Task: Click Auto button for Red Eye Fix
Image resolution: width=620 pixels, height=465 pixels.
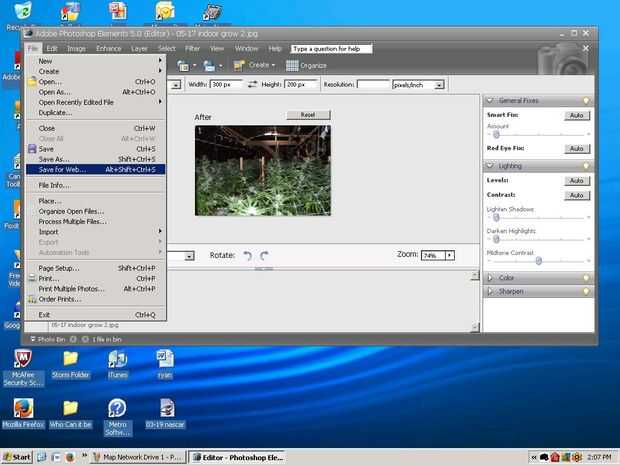Action: point(577,149)
